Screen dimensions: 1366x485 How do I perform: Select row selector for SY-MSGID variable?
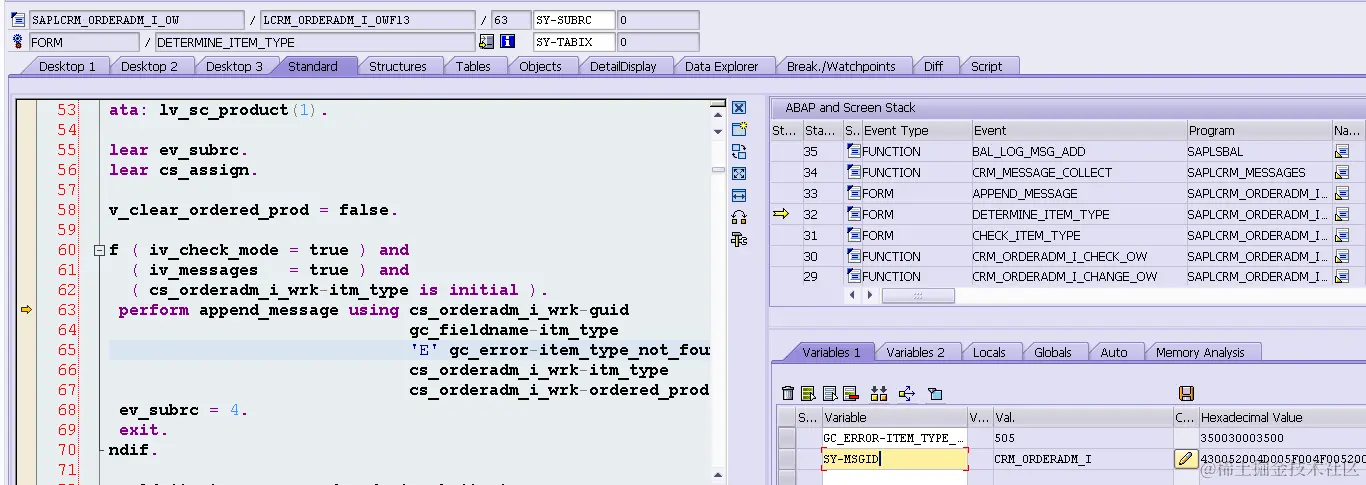[787, 459]
